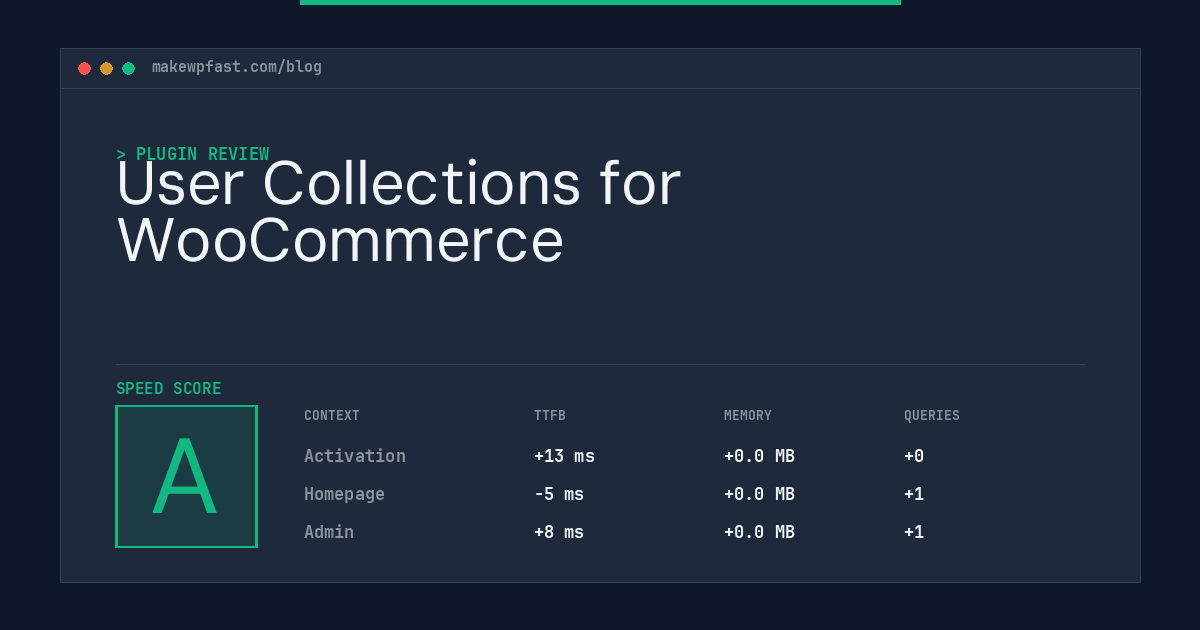Click the 'CONTEXT' column header
1200x630 pixels.
332,416
